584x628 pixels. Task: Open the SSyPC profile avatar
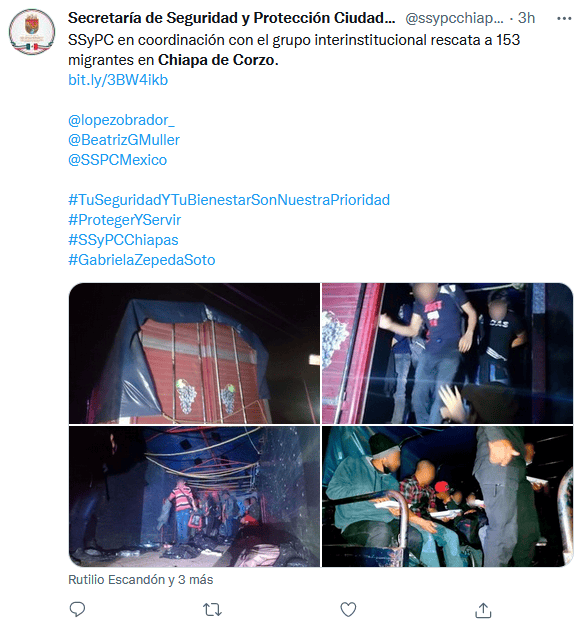[x=32, y=32]
